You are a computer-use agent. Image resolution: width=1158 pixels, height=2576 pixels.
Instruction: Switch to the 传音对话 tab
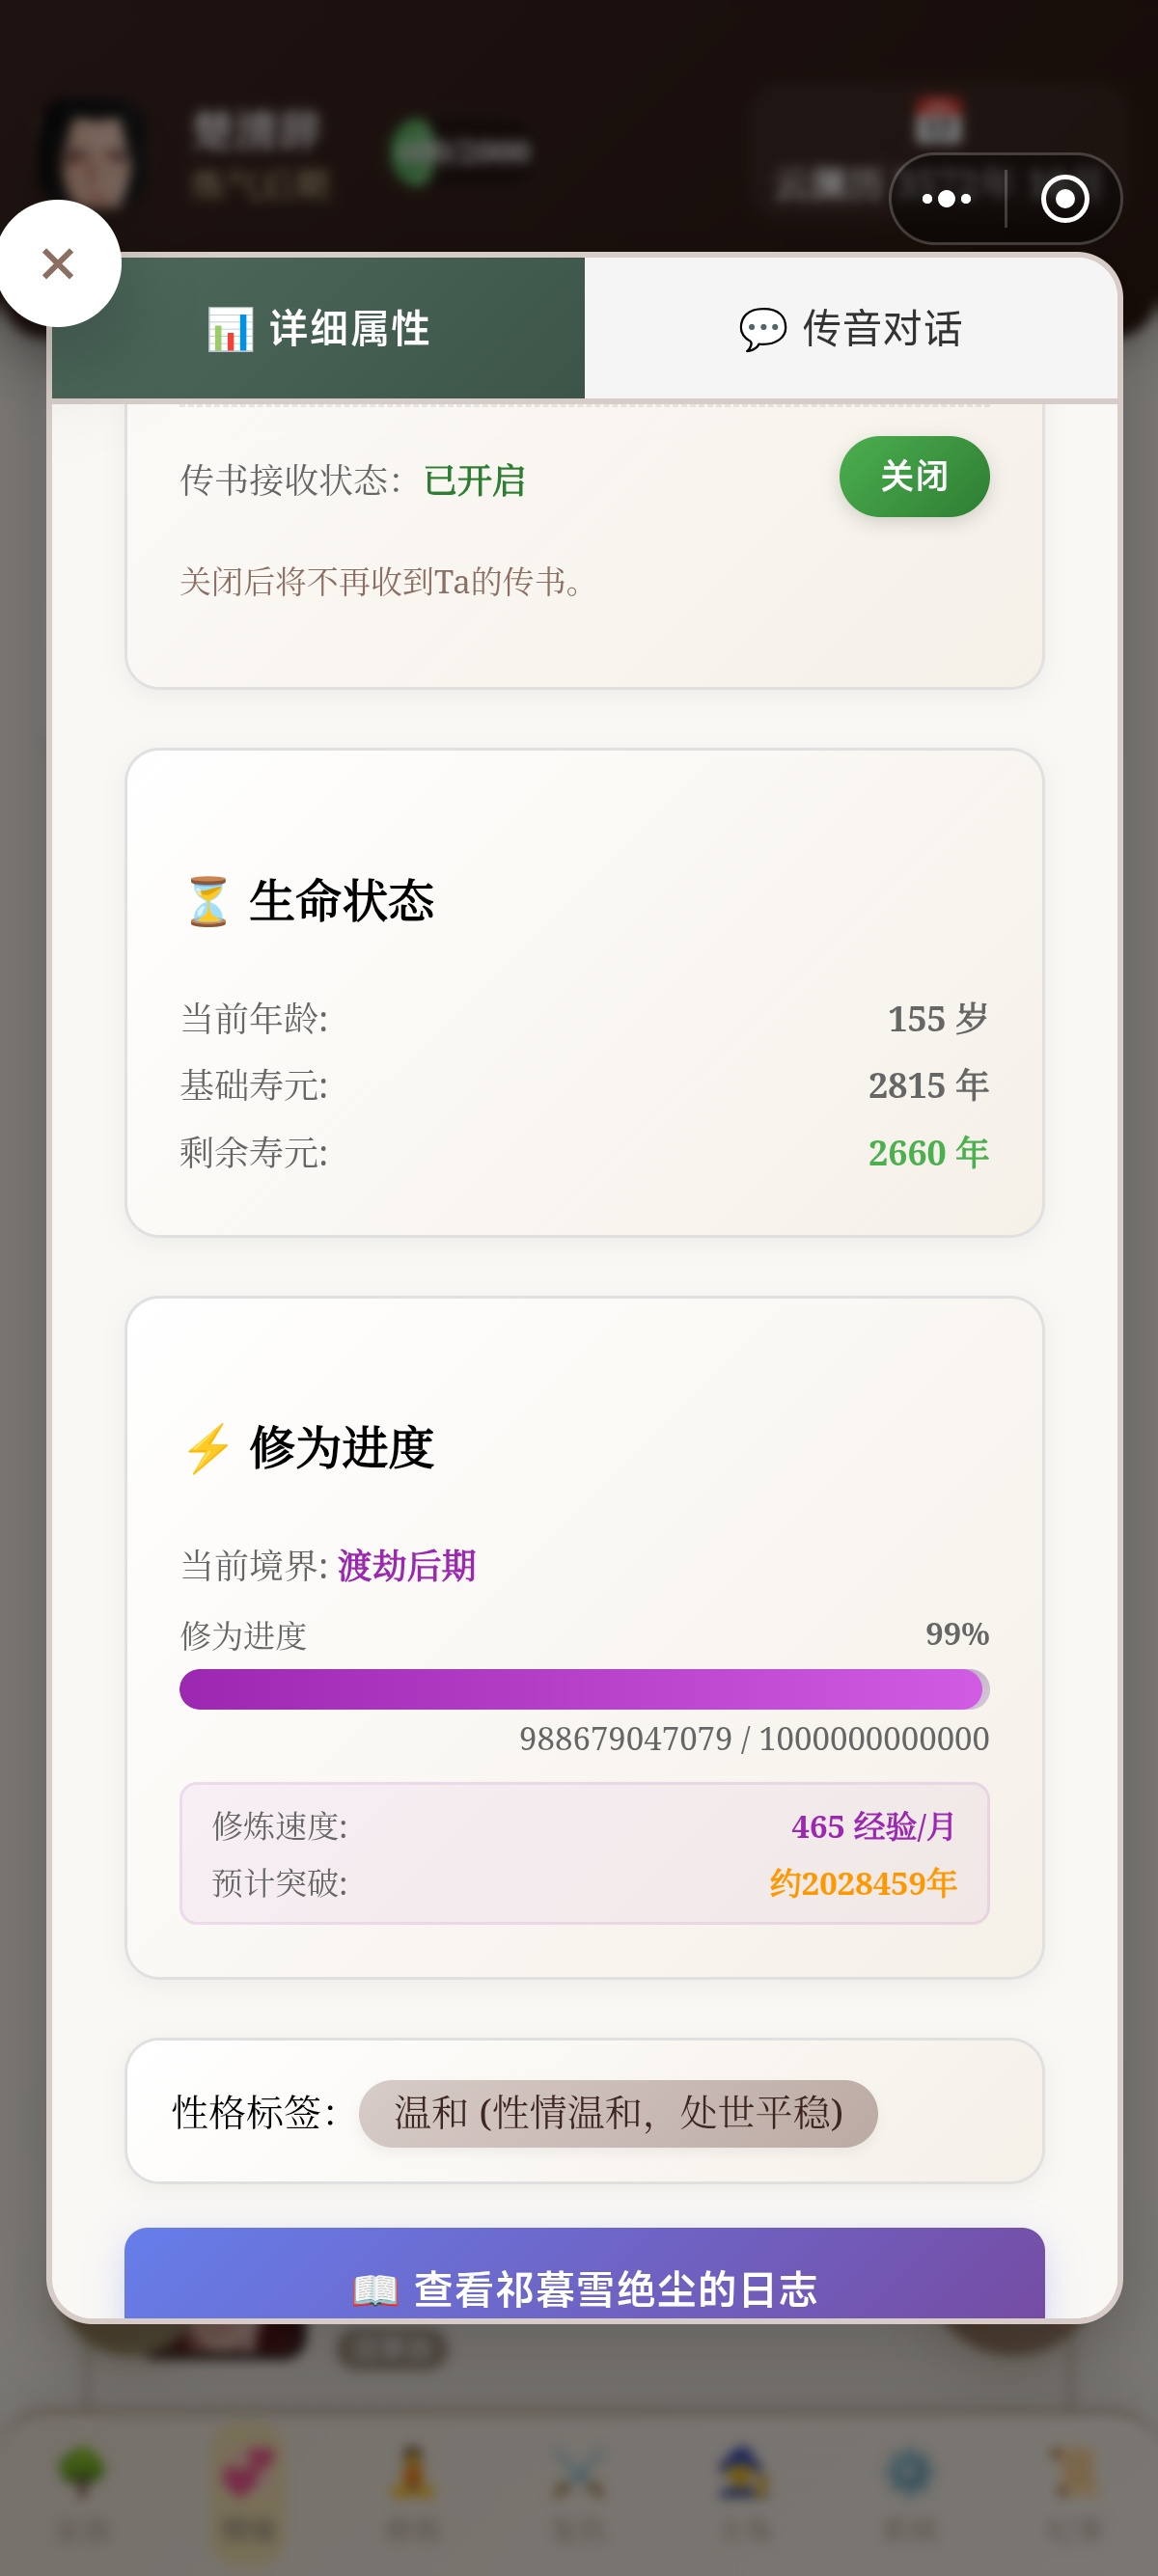pos(851,328)
